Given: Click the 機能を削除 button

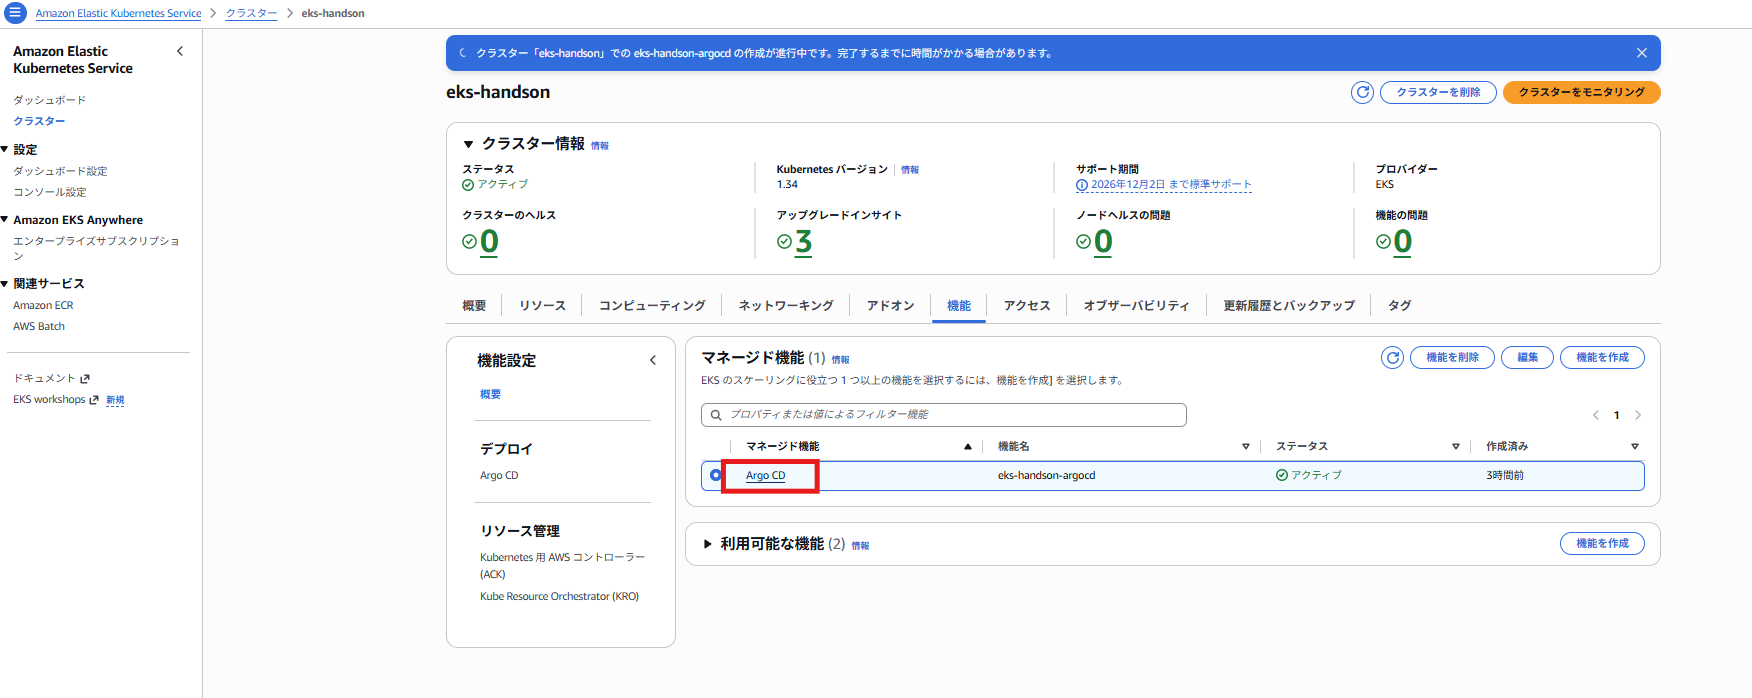Looking at the screenshot, I should tap(1452, 357).
